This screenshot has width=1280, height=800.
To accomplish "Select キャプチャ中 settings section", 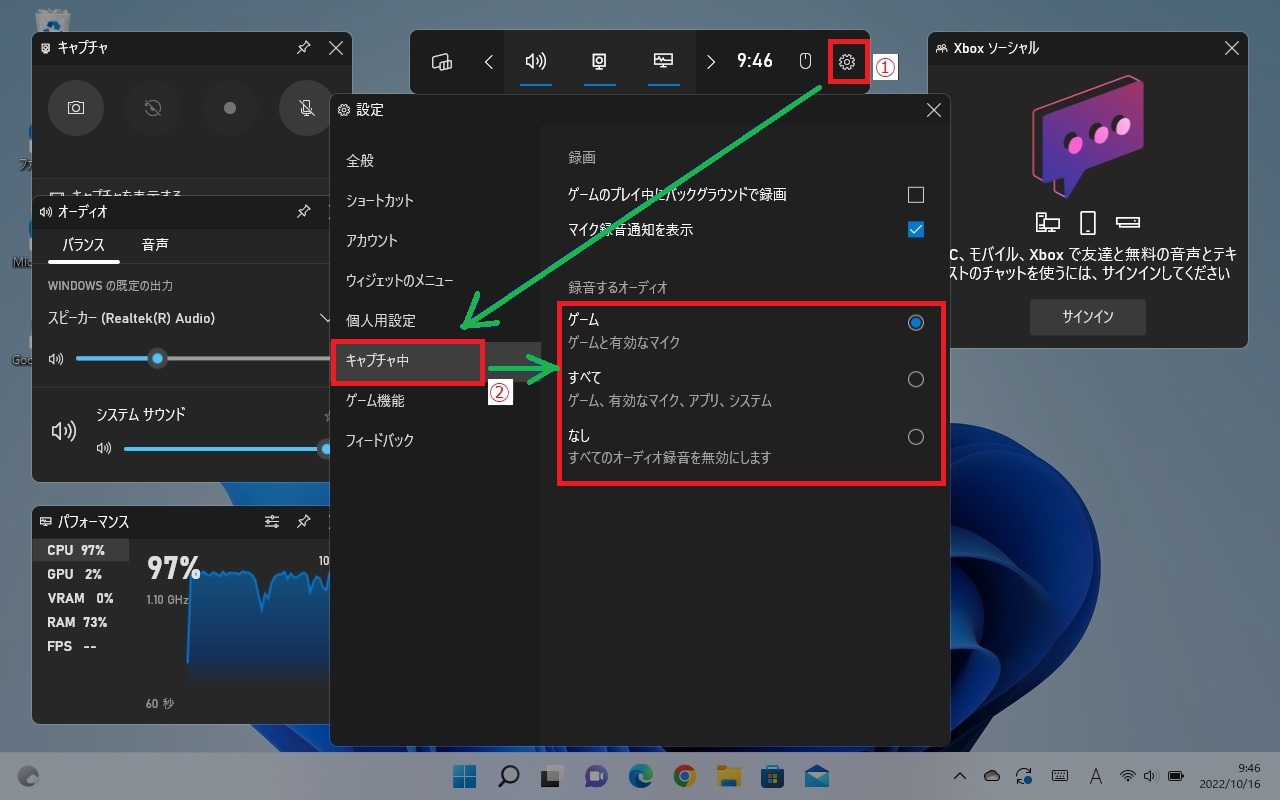I will point(435,360).
